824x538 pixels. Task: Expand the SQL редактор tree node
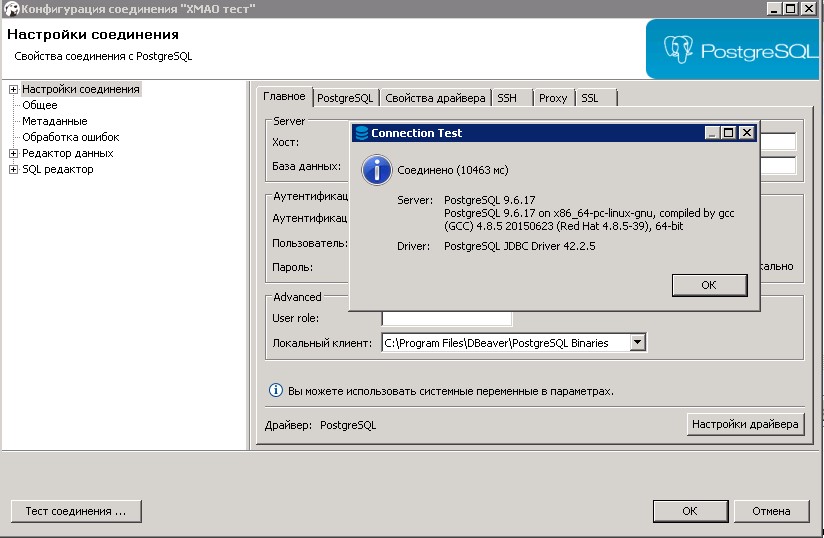coord(13,169)
